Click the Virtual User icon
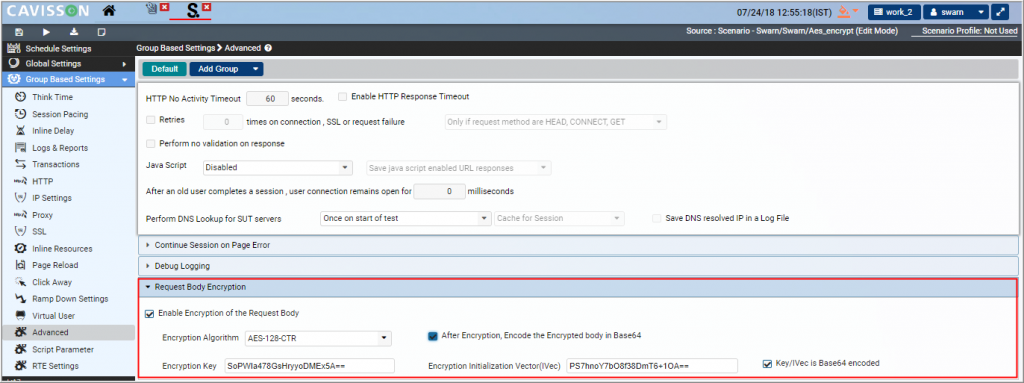1024x383 pixels. [x=20, y=316]
